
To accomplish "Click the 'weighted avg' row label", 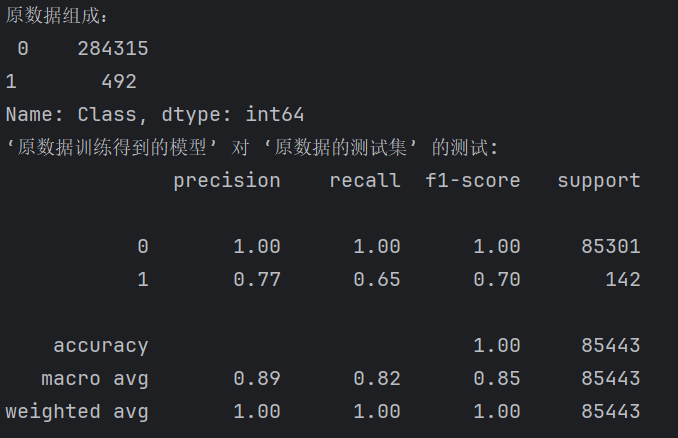I will [x=77, y=412].
